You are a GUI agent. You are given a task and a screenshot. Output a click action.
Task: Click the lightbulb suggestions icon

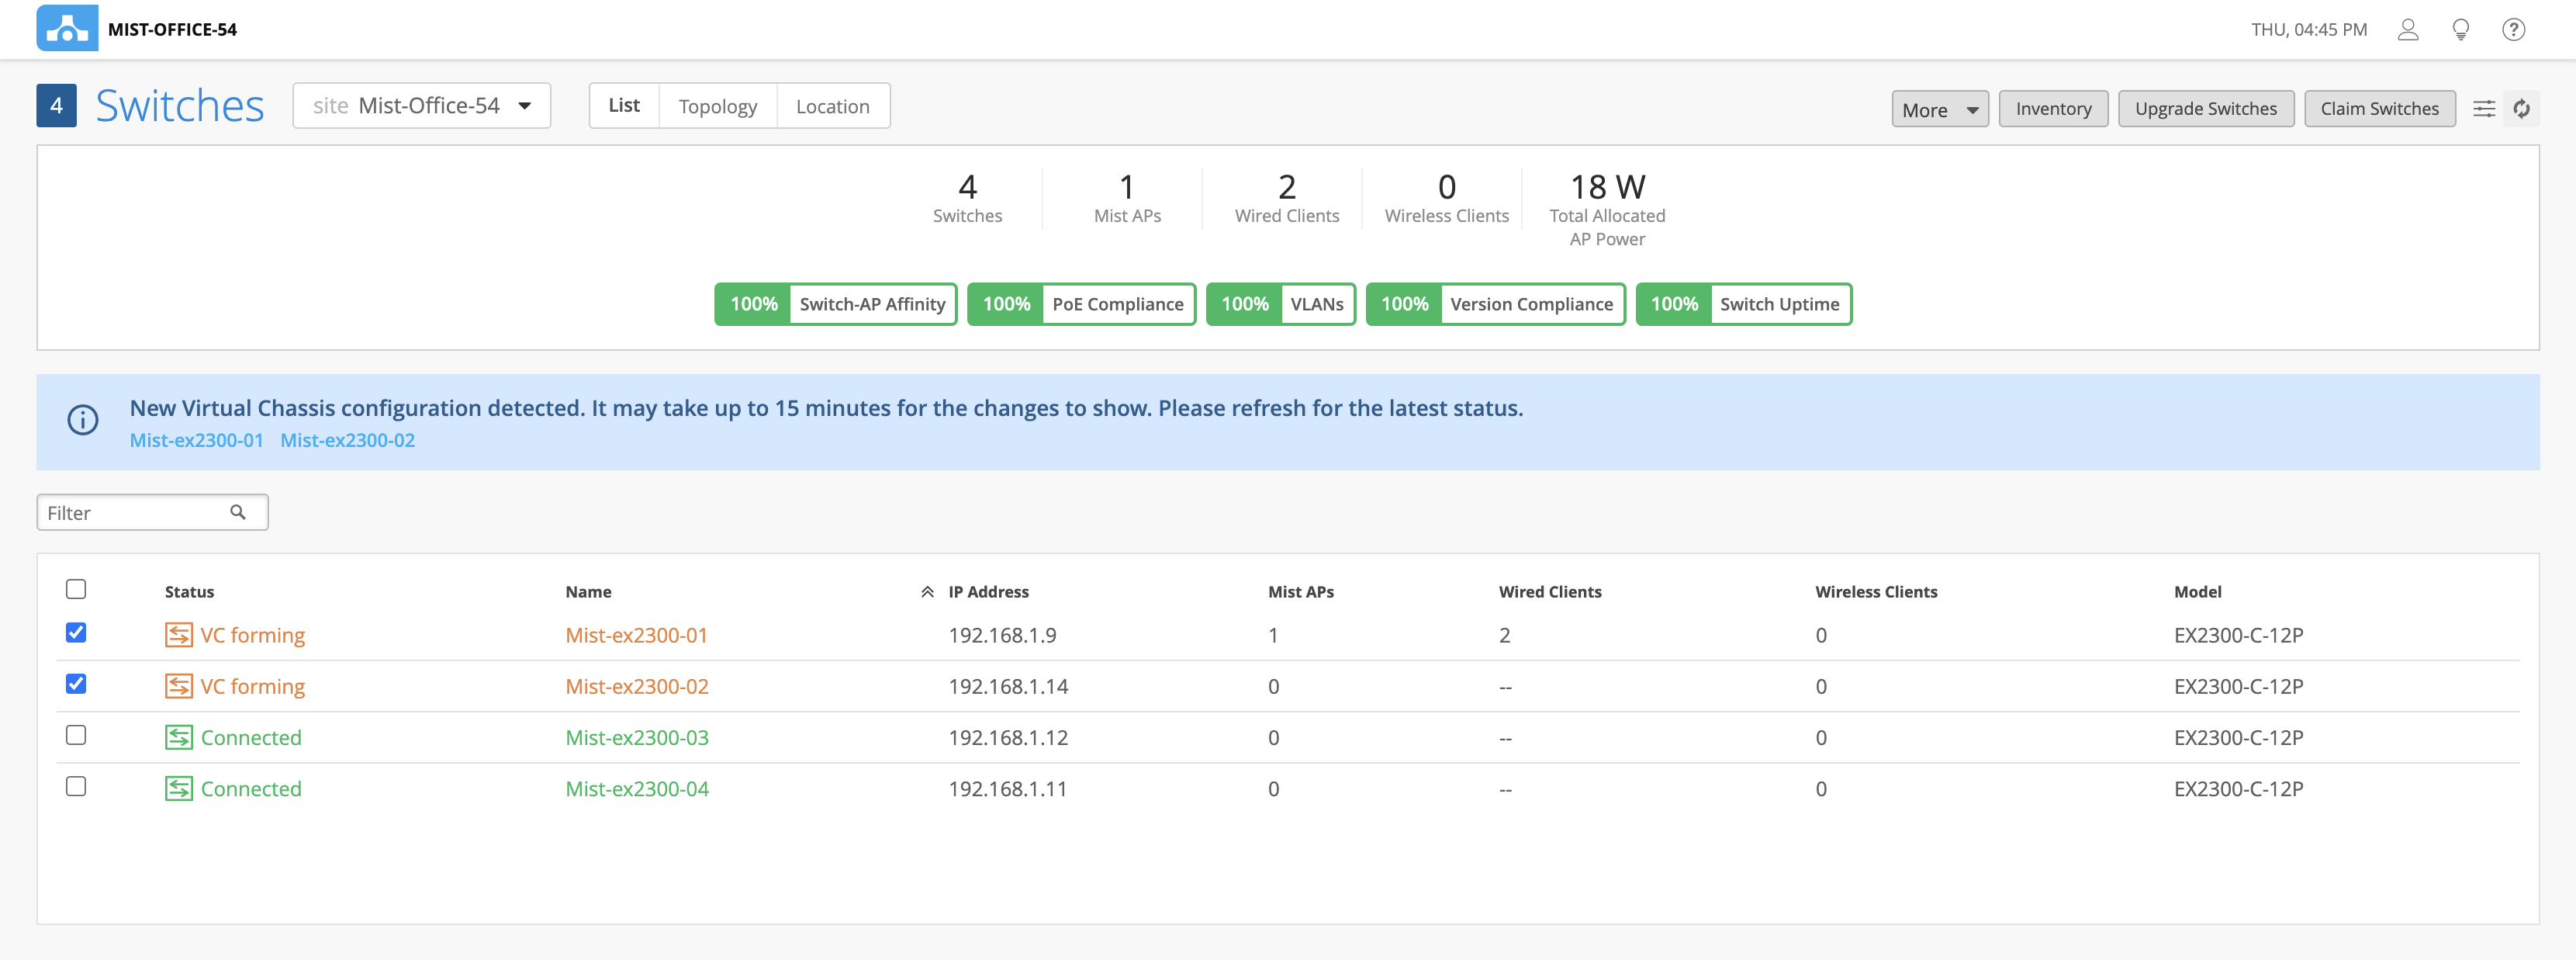point(2460,29)
